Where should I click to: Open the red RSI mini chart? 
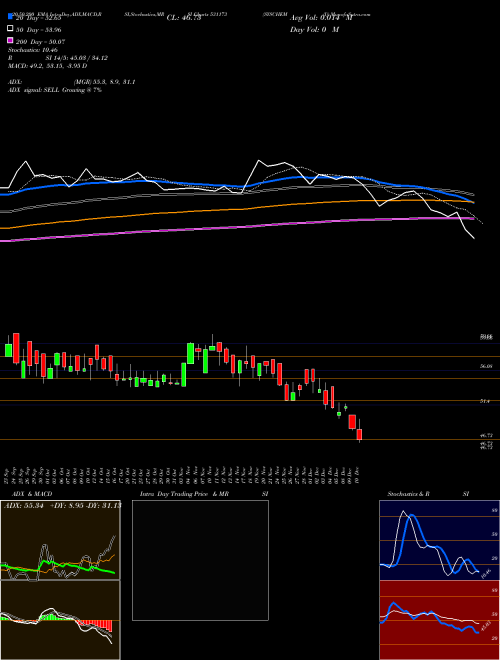coord(439,620)
